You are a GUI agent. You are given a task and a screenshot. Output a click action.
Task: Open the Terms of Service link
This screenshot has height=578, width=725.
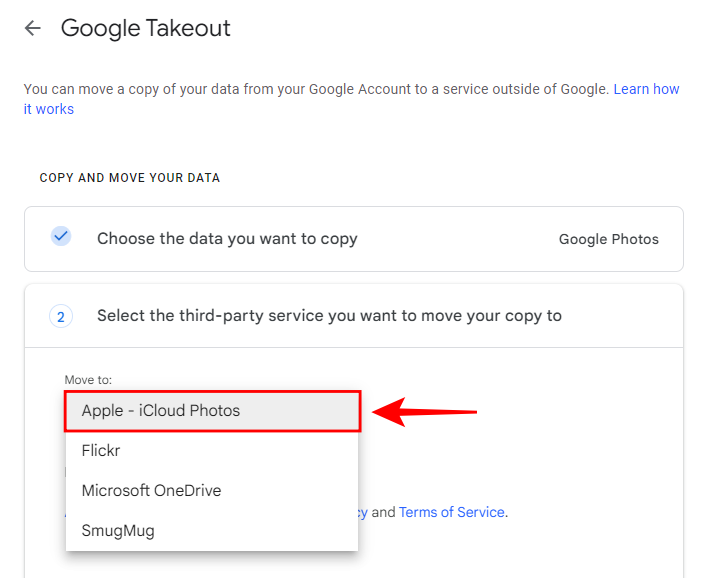tap(451, 512)
